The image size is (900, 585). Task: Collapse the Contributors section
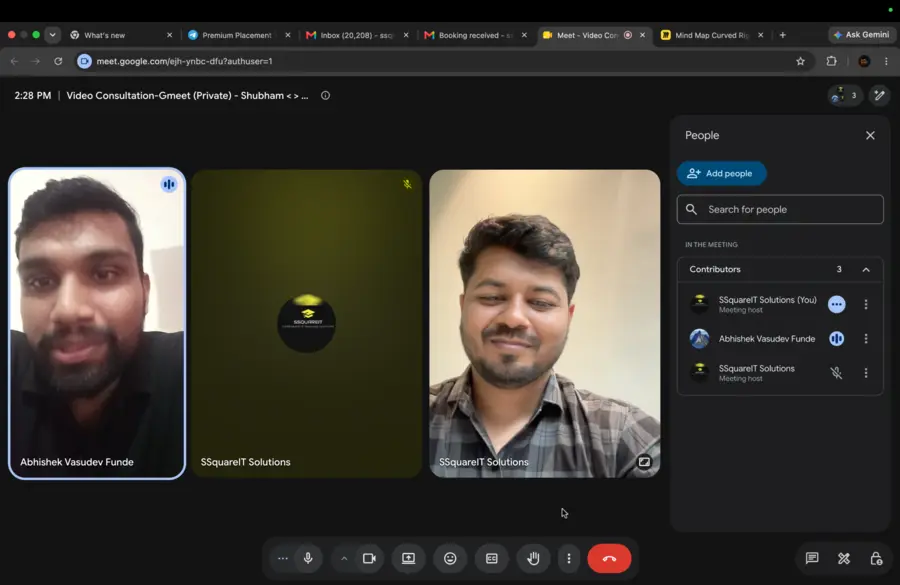click(866, 269)
